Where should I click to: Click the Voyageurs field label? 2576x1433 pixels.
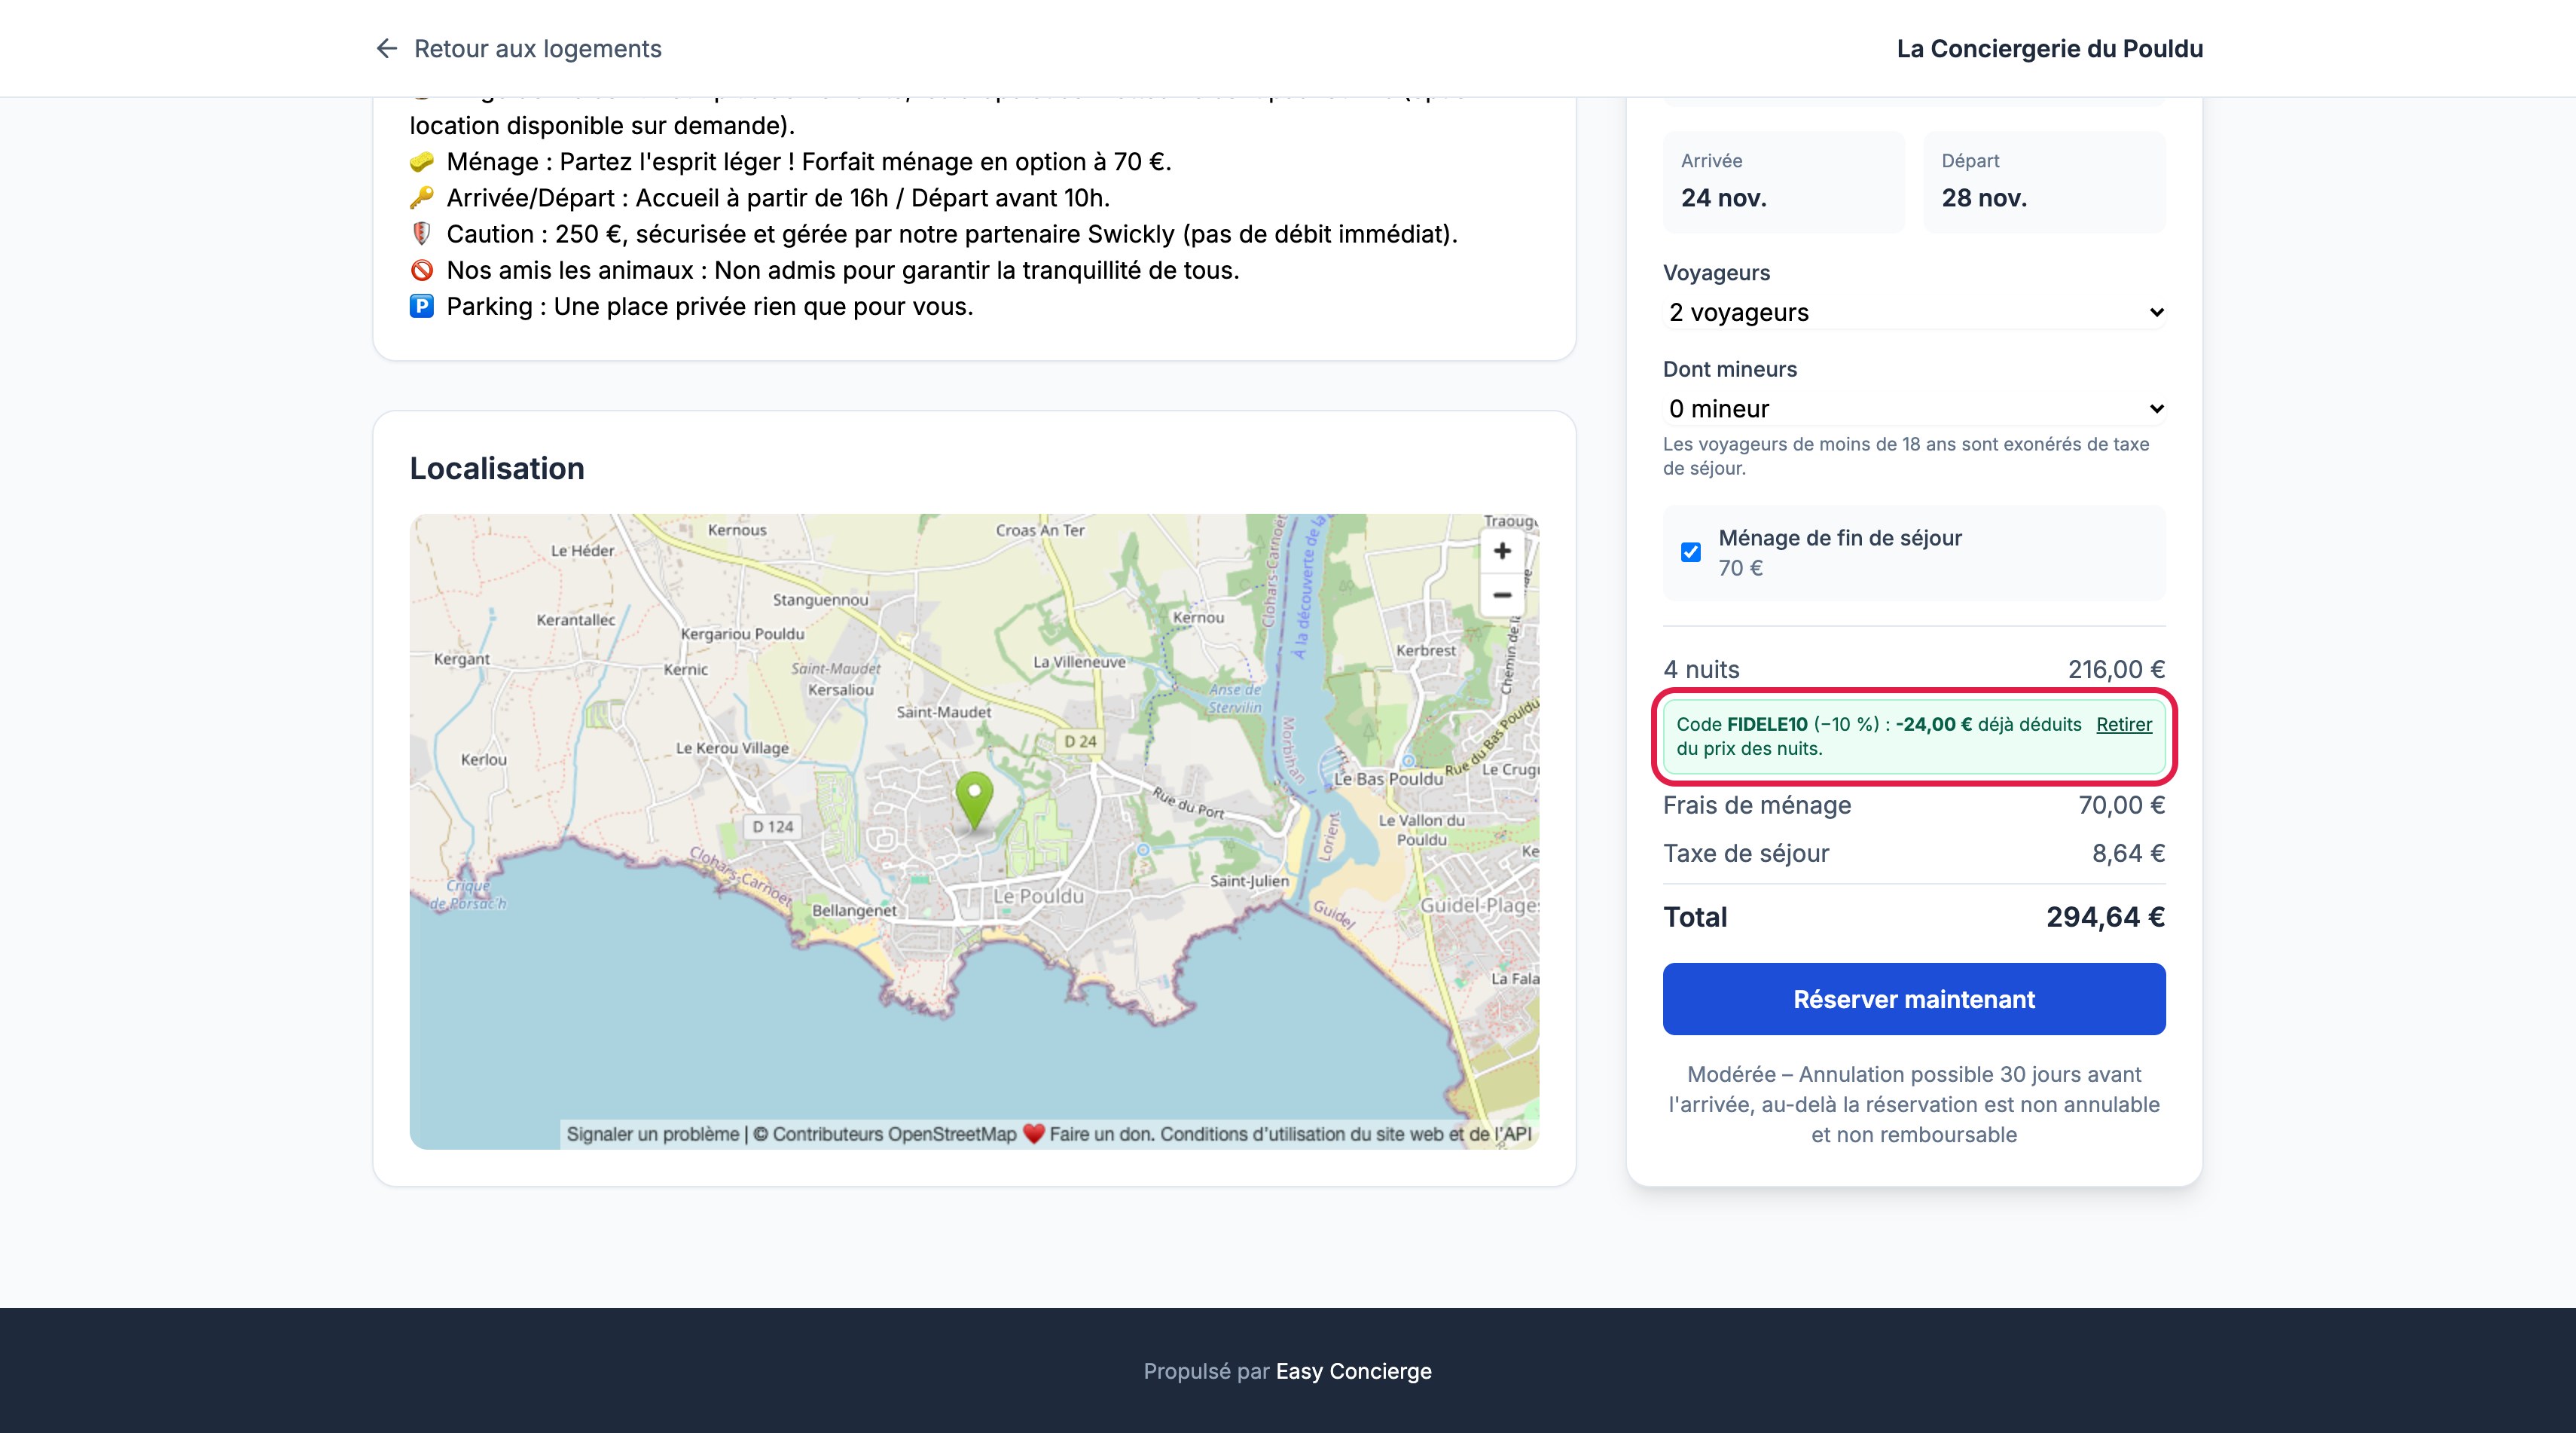[1716, 273]
